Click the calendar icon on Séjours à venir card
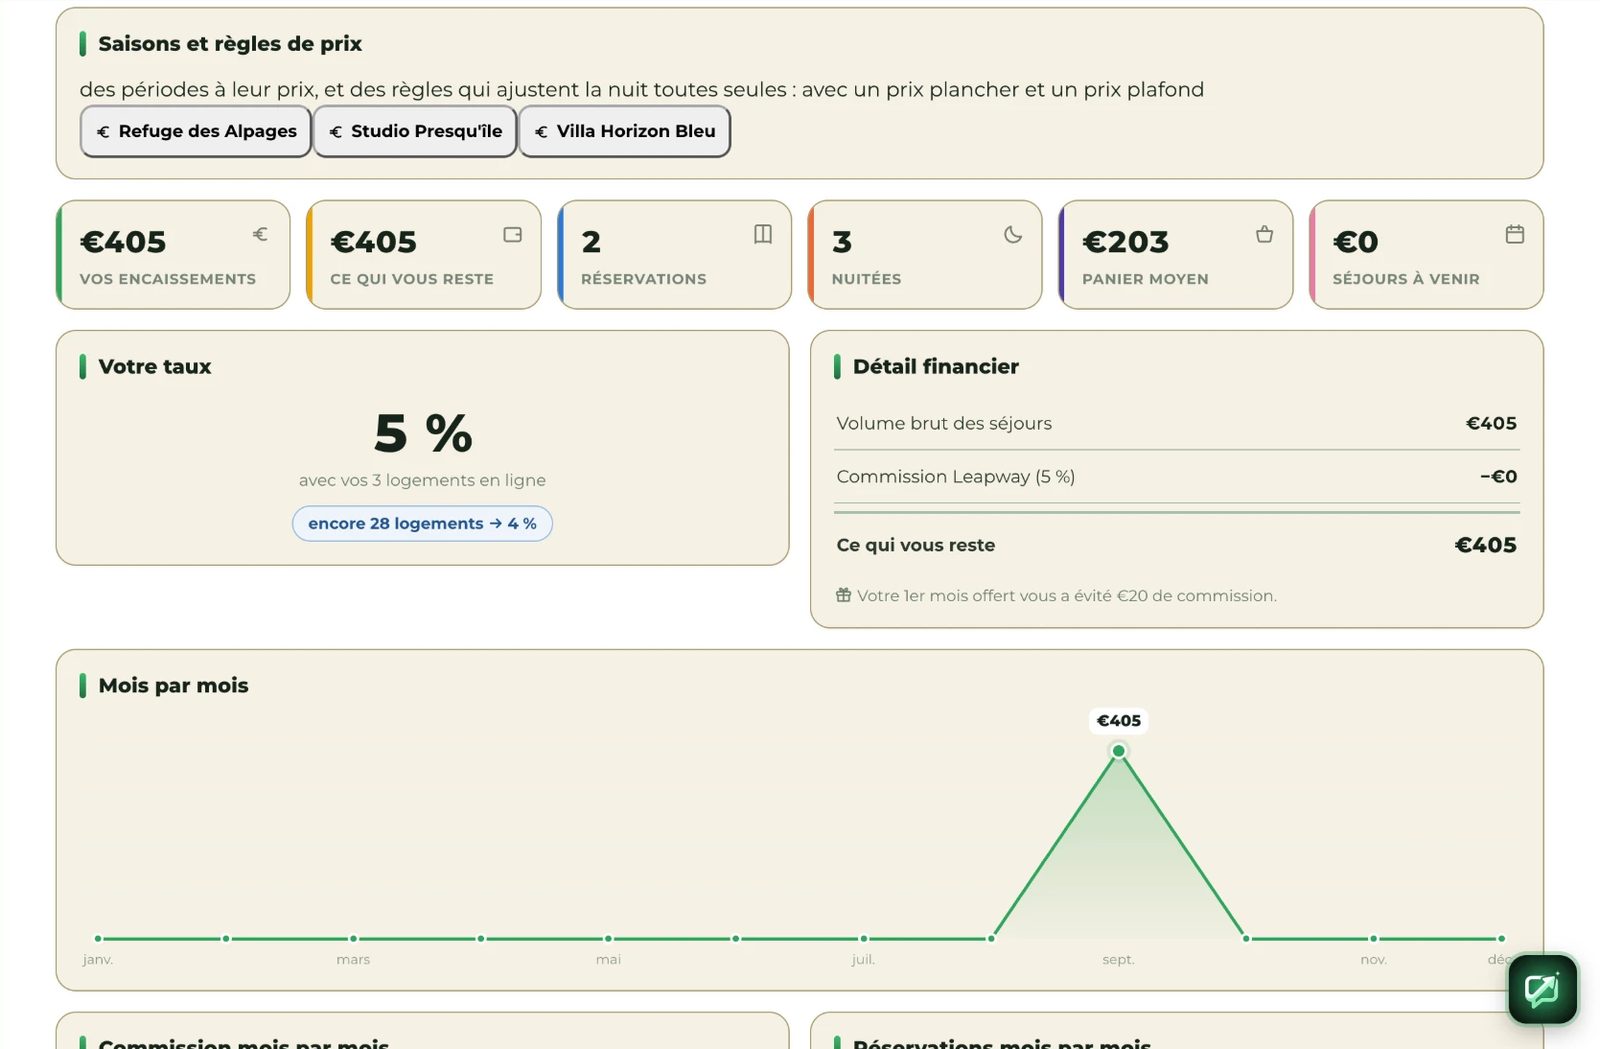This screenshot has width=1600, height=1049. pyautogui.click(x=1515, y=234)
